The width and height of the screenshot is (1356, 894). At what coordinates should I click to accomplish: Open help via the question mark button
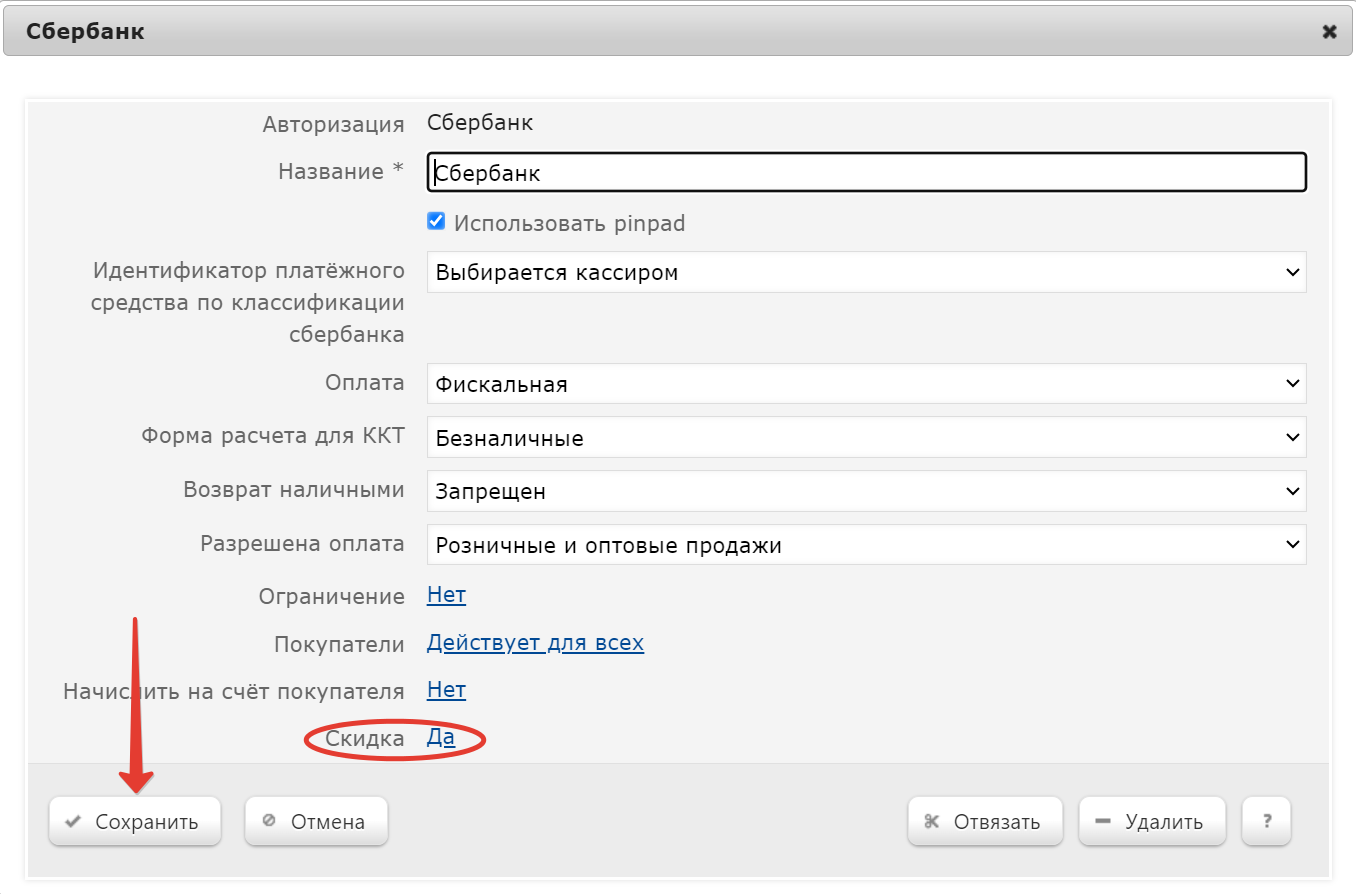point(1266,822)
